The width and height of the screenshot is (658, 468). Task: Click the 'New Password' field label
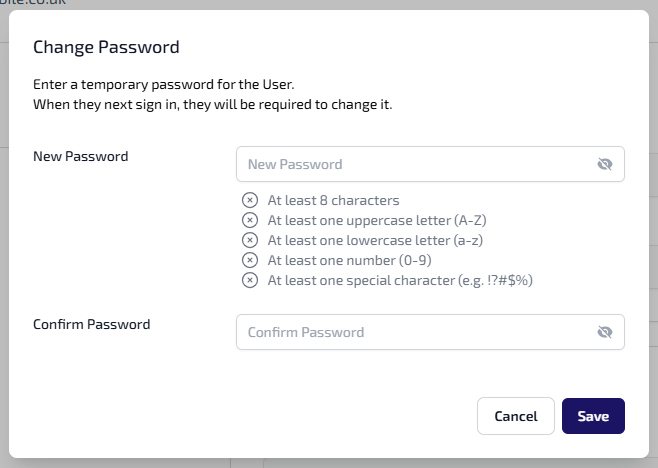pyautogui.click(x=81, y=156)
